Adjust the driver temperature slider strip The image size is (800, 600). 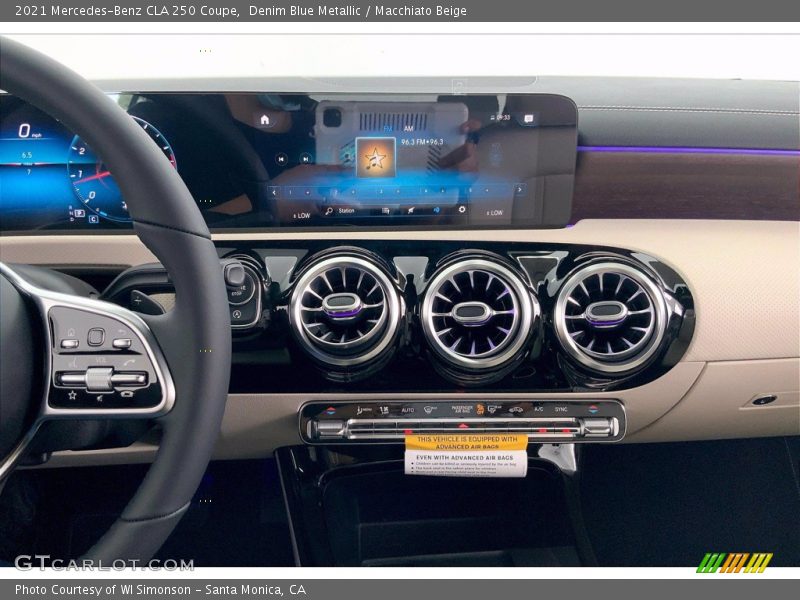330,409
